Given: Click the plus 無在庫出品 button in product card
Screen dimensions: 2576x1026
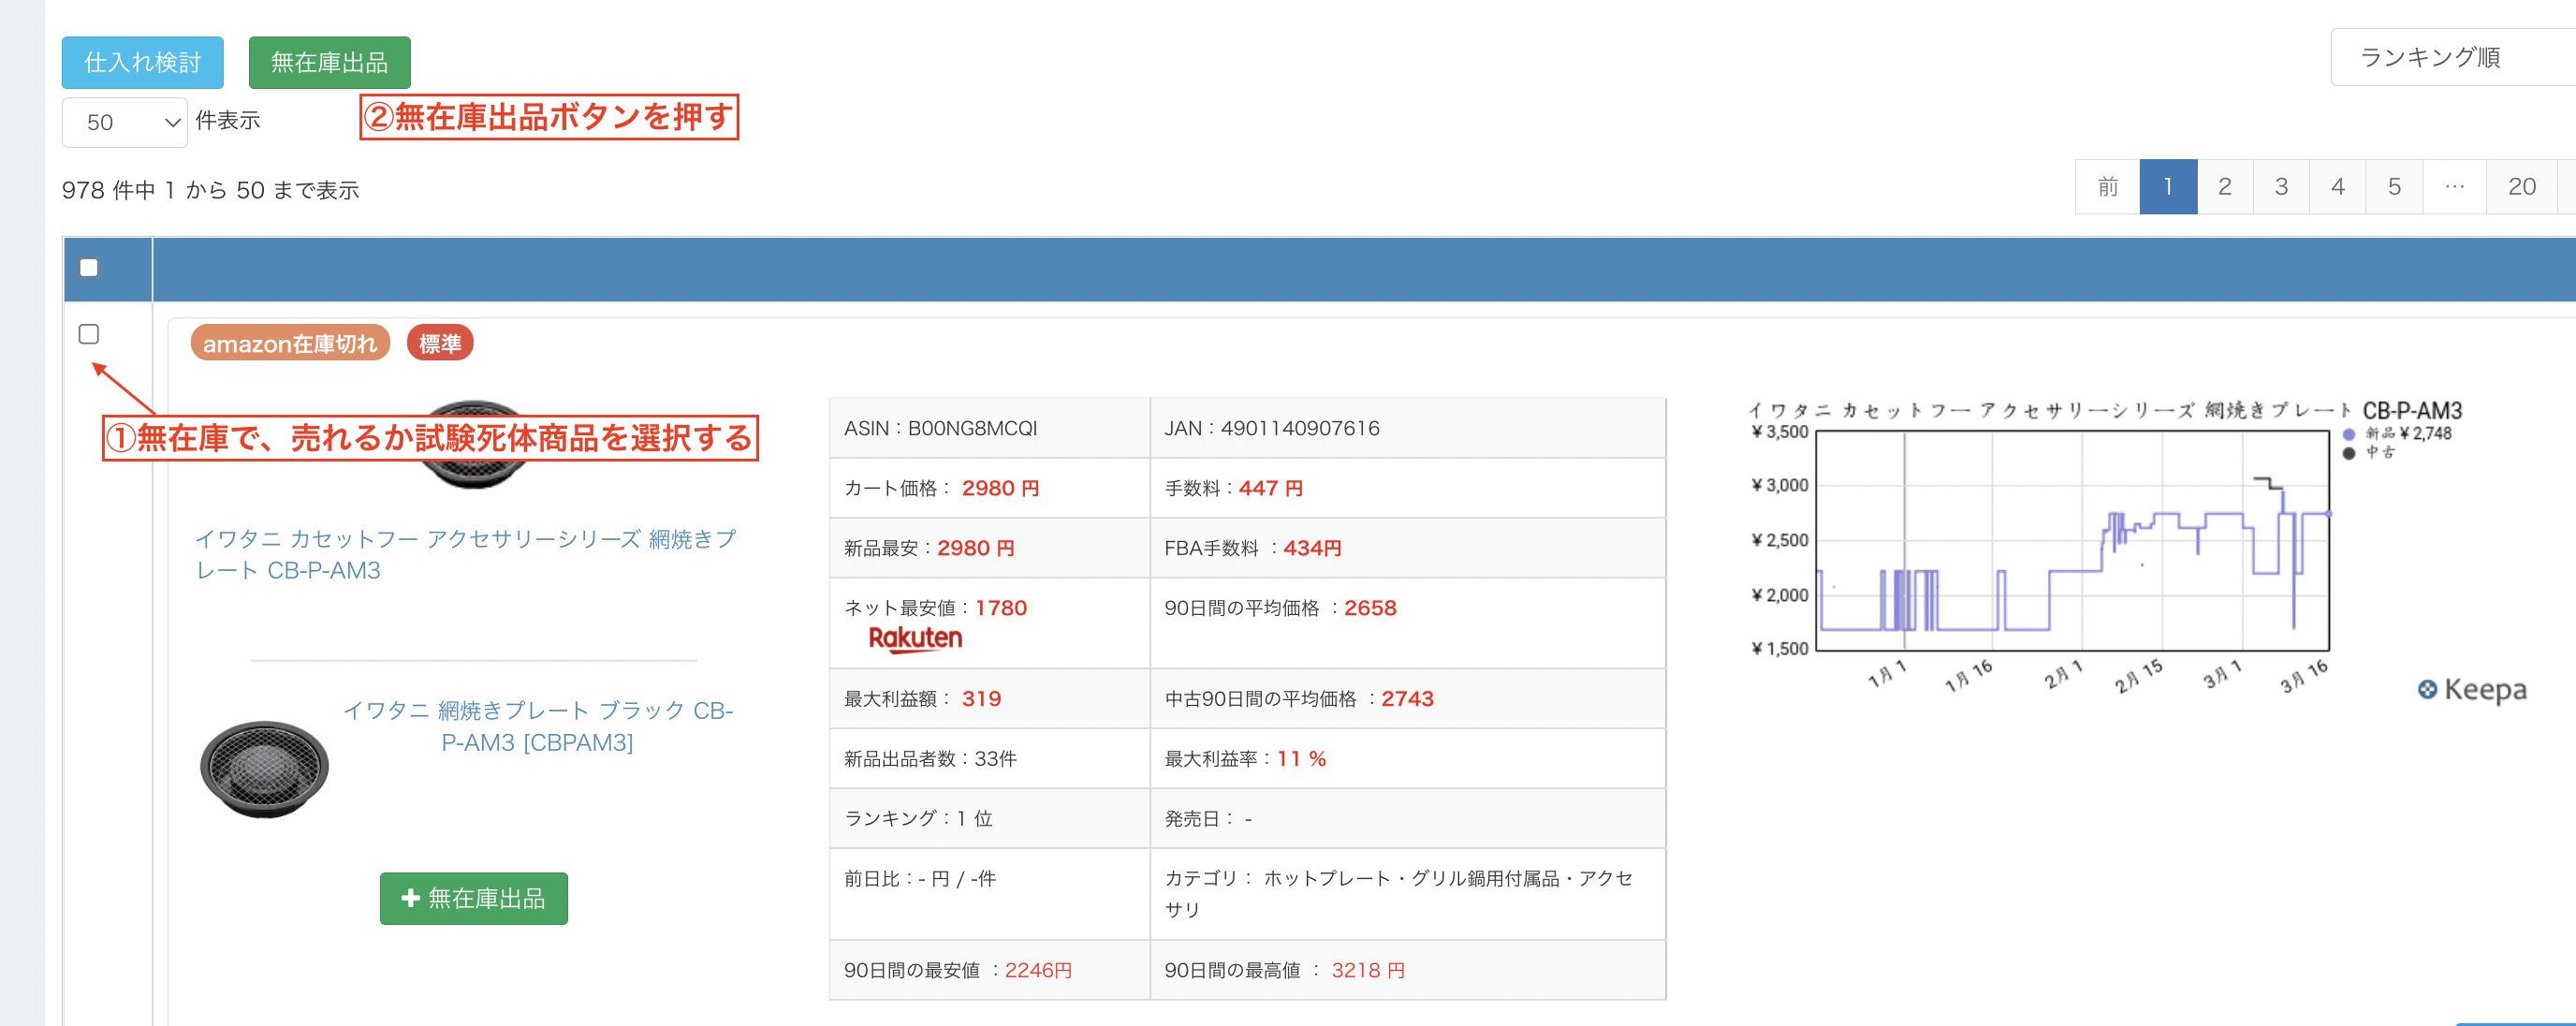Looking at the screenshot, I should 473,898.
